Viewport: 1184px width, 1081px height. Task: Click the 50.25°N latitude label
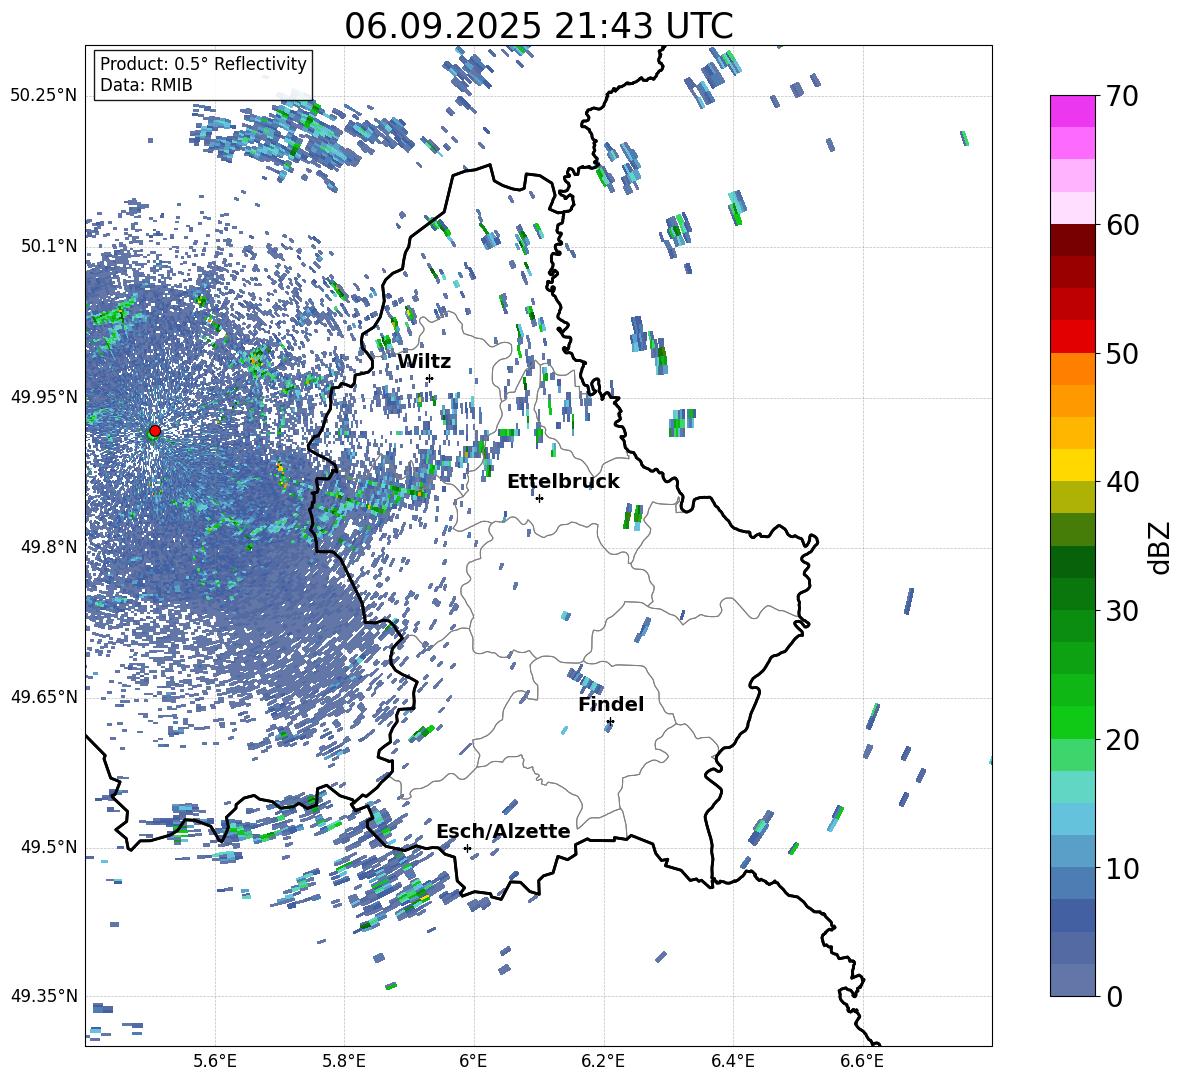44,96
